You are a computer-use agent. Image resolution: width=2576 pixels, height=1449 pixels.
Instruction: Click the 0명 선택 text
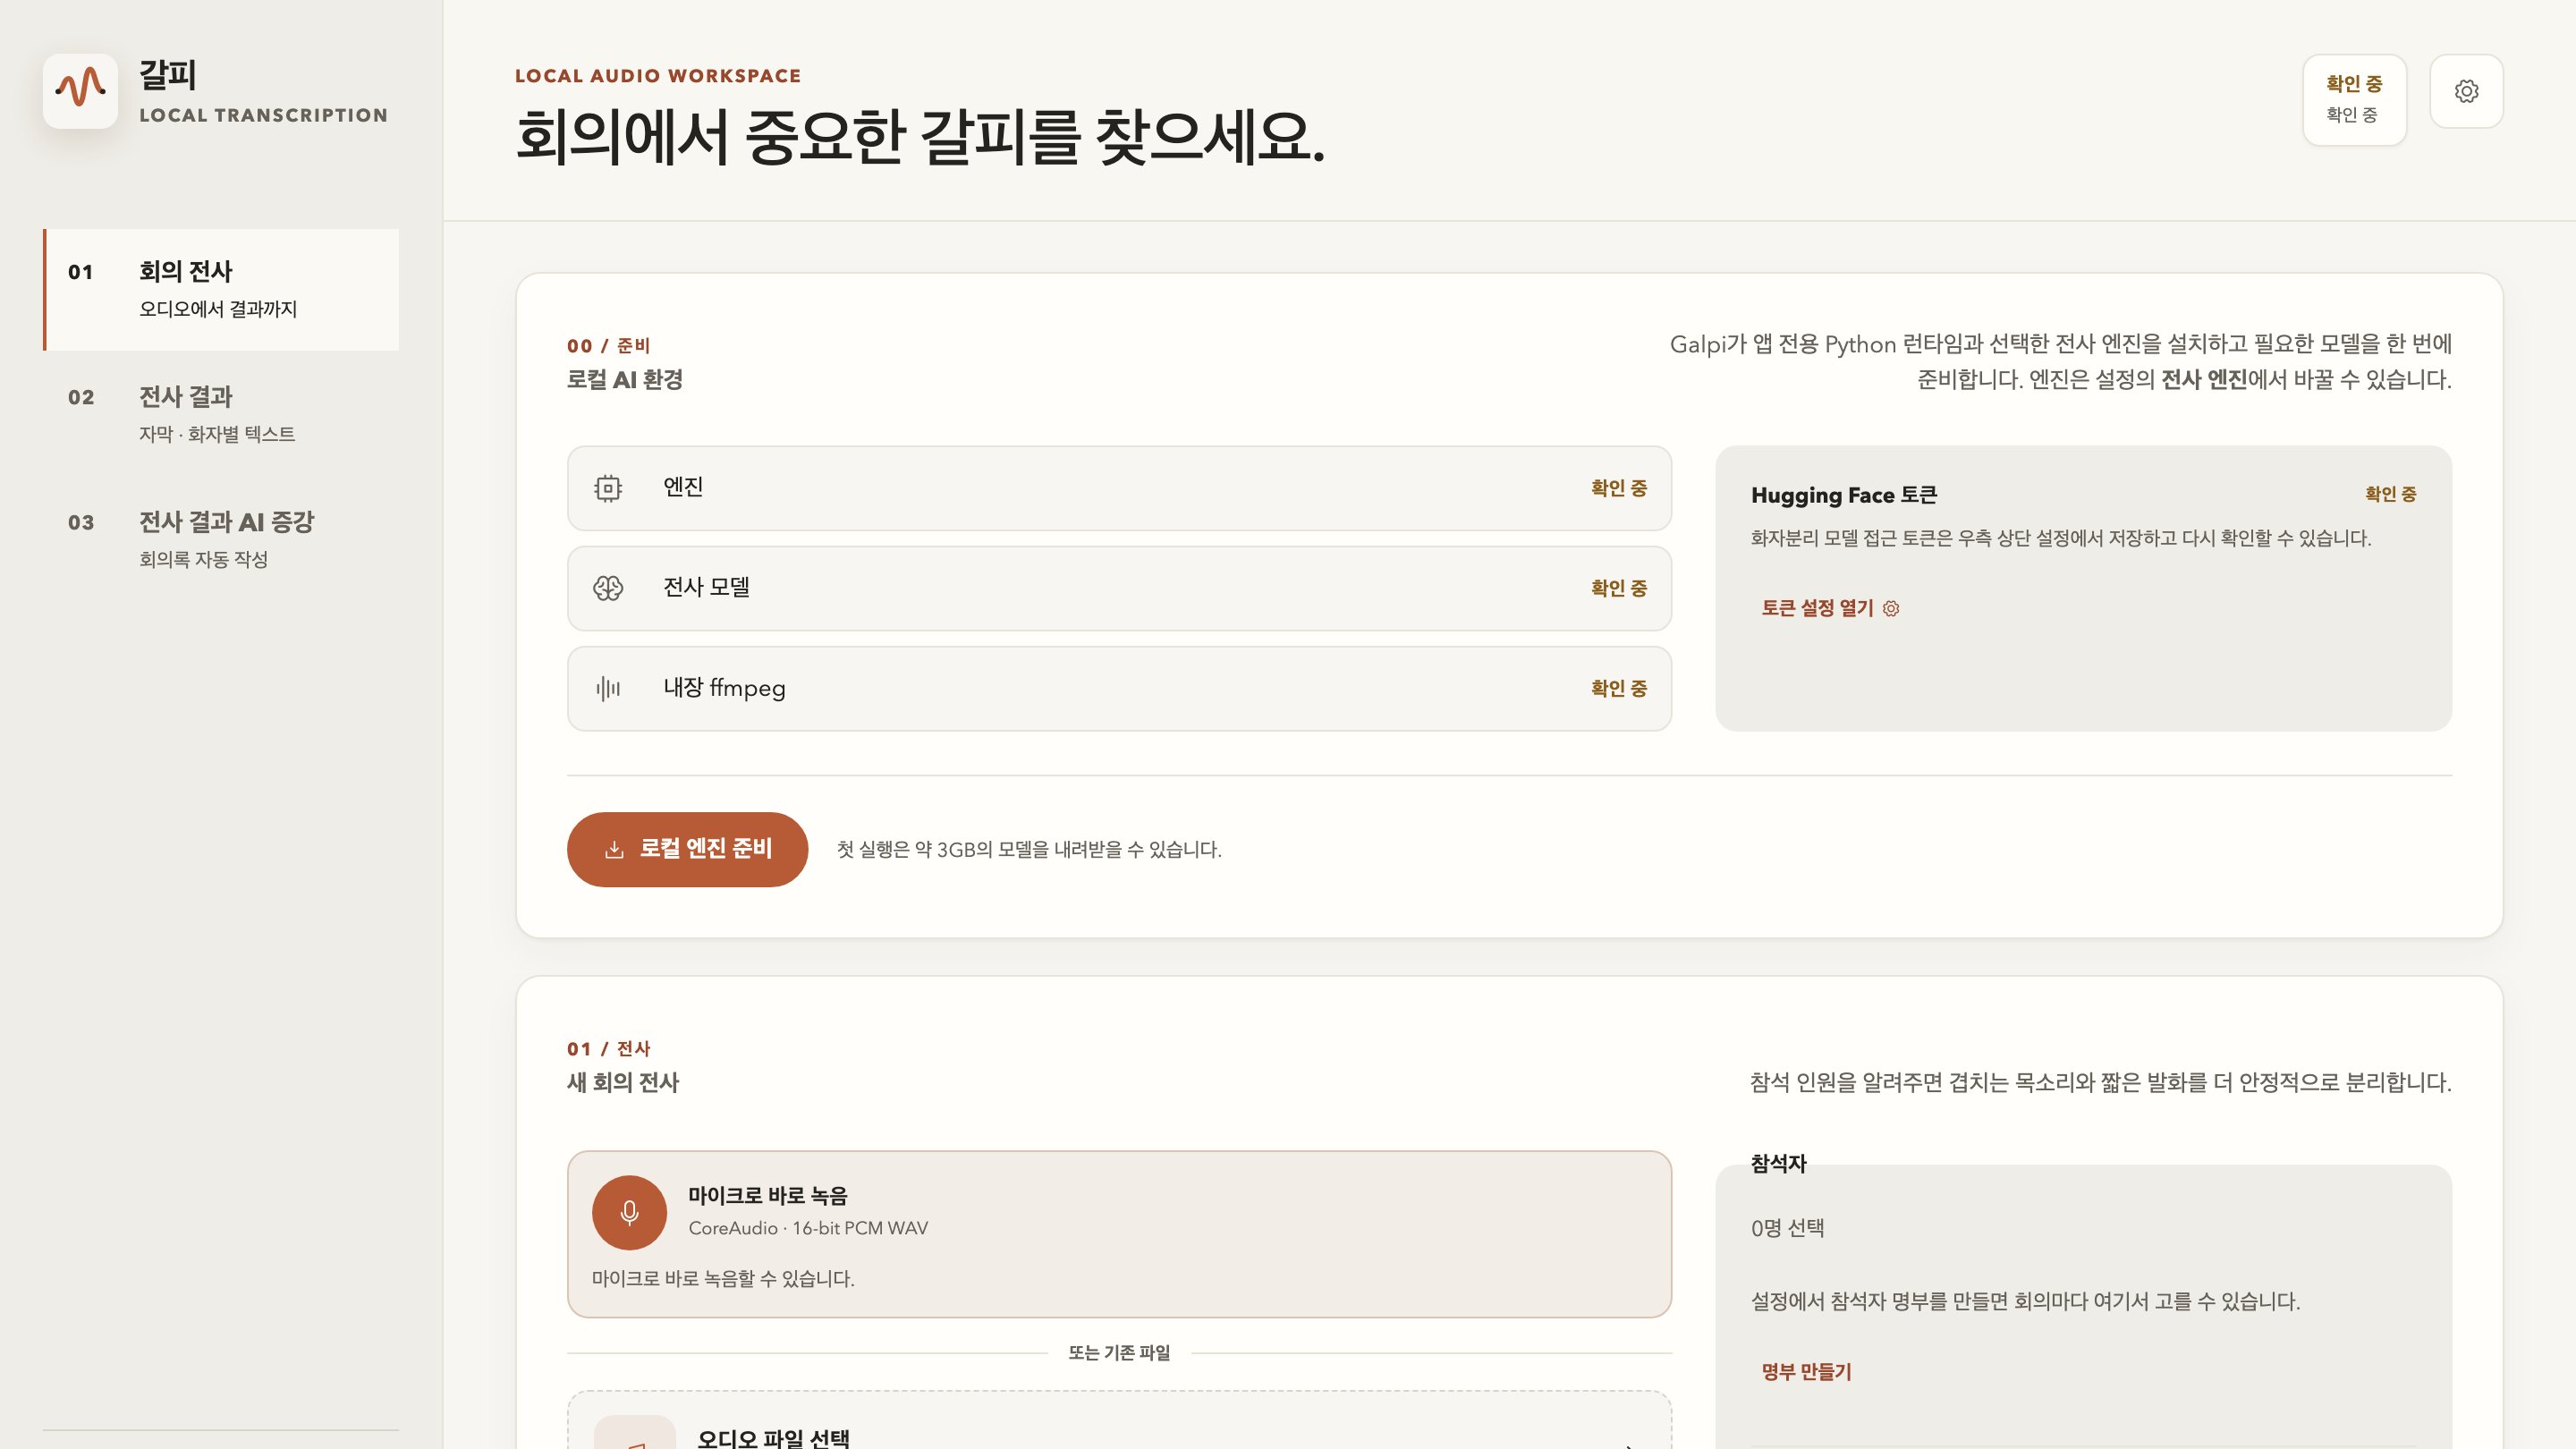pyautogui.click(x=1787, y=1228)
